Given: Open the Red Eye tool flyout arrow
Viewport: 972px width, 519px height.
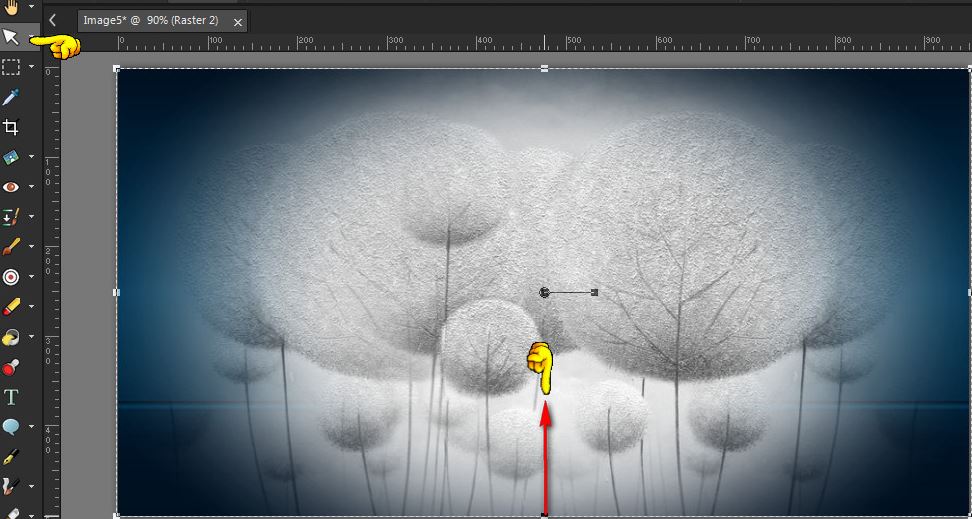Looking at the screenshot, I should tap(32, 187).
